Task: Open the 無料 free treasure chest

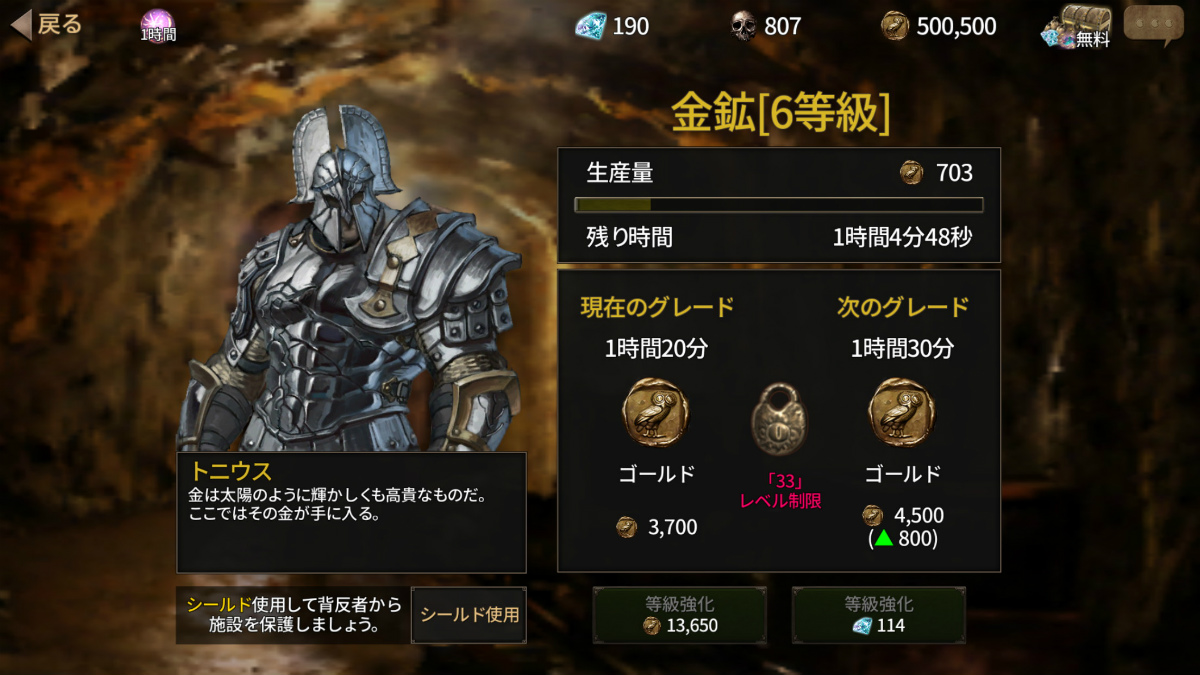Action: tap(1077, 26)
